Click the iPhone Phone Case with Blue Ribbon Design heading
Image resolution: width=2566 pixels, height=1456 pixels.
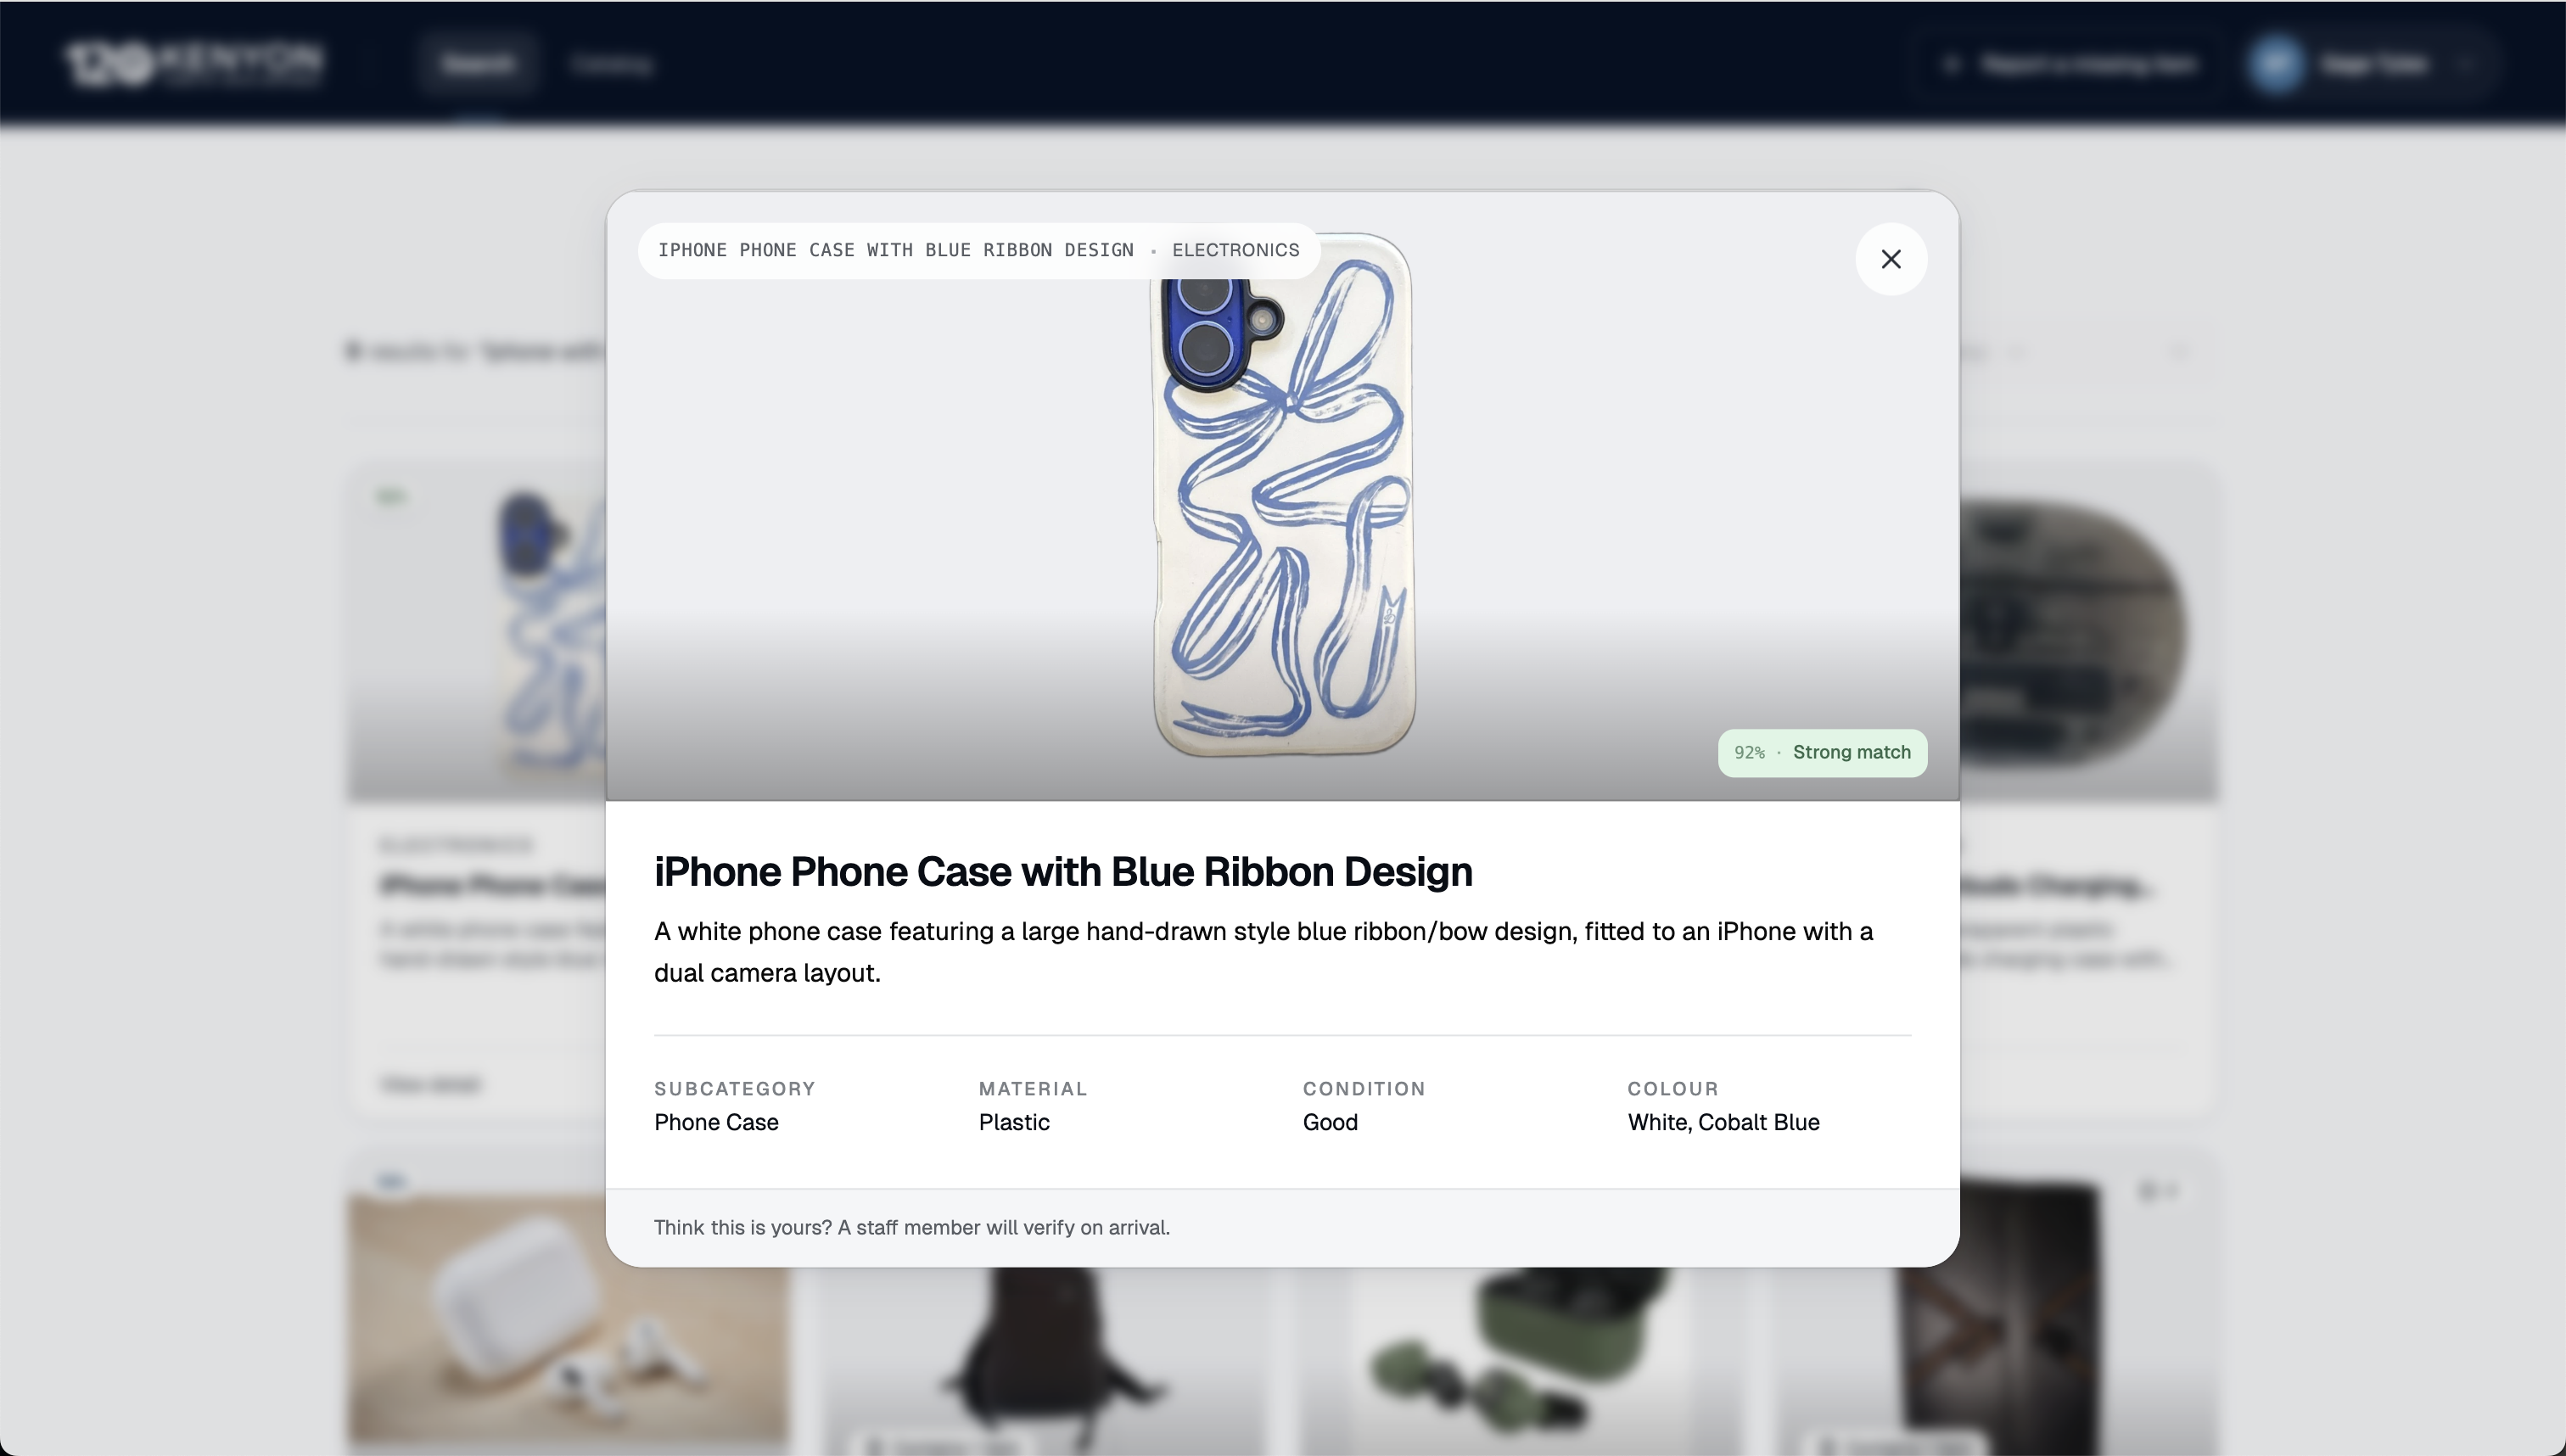1063,871
